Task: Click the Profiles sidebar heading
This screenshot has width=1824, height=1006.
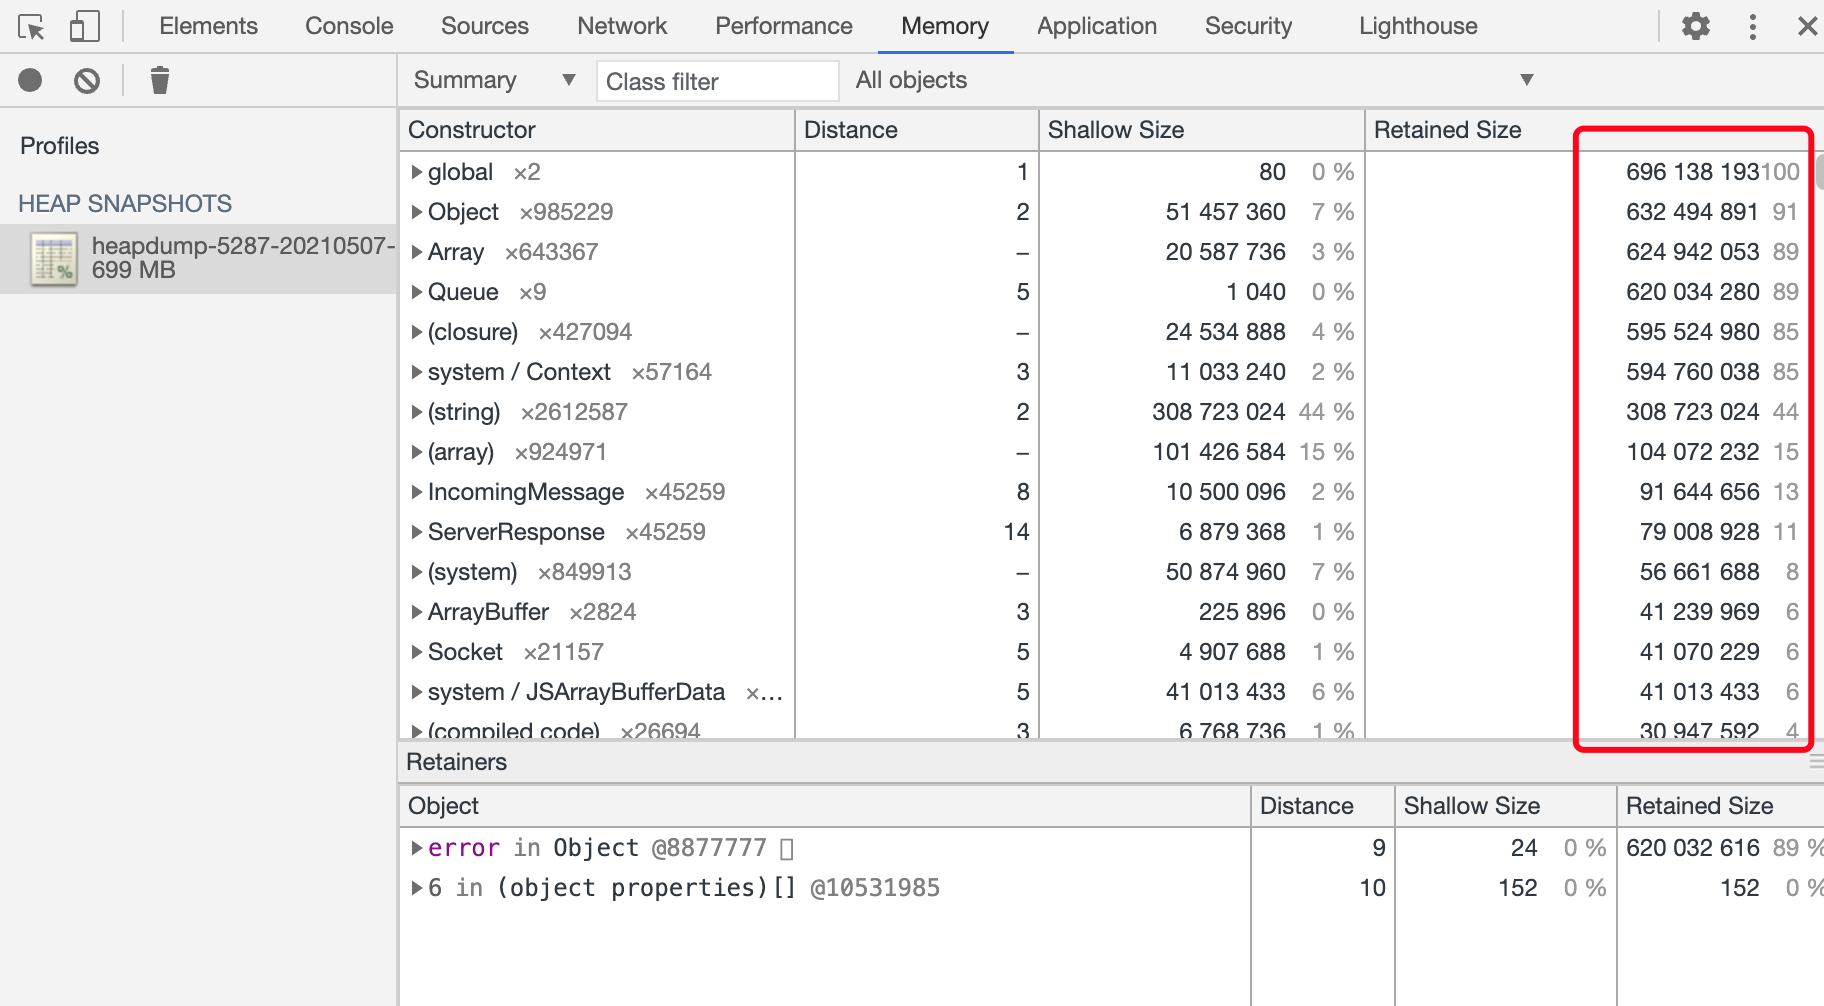Action: pos(60,146)
